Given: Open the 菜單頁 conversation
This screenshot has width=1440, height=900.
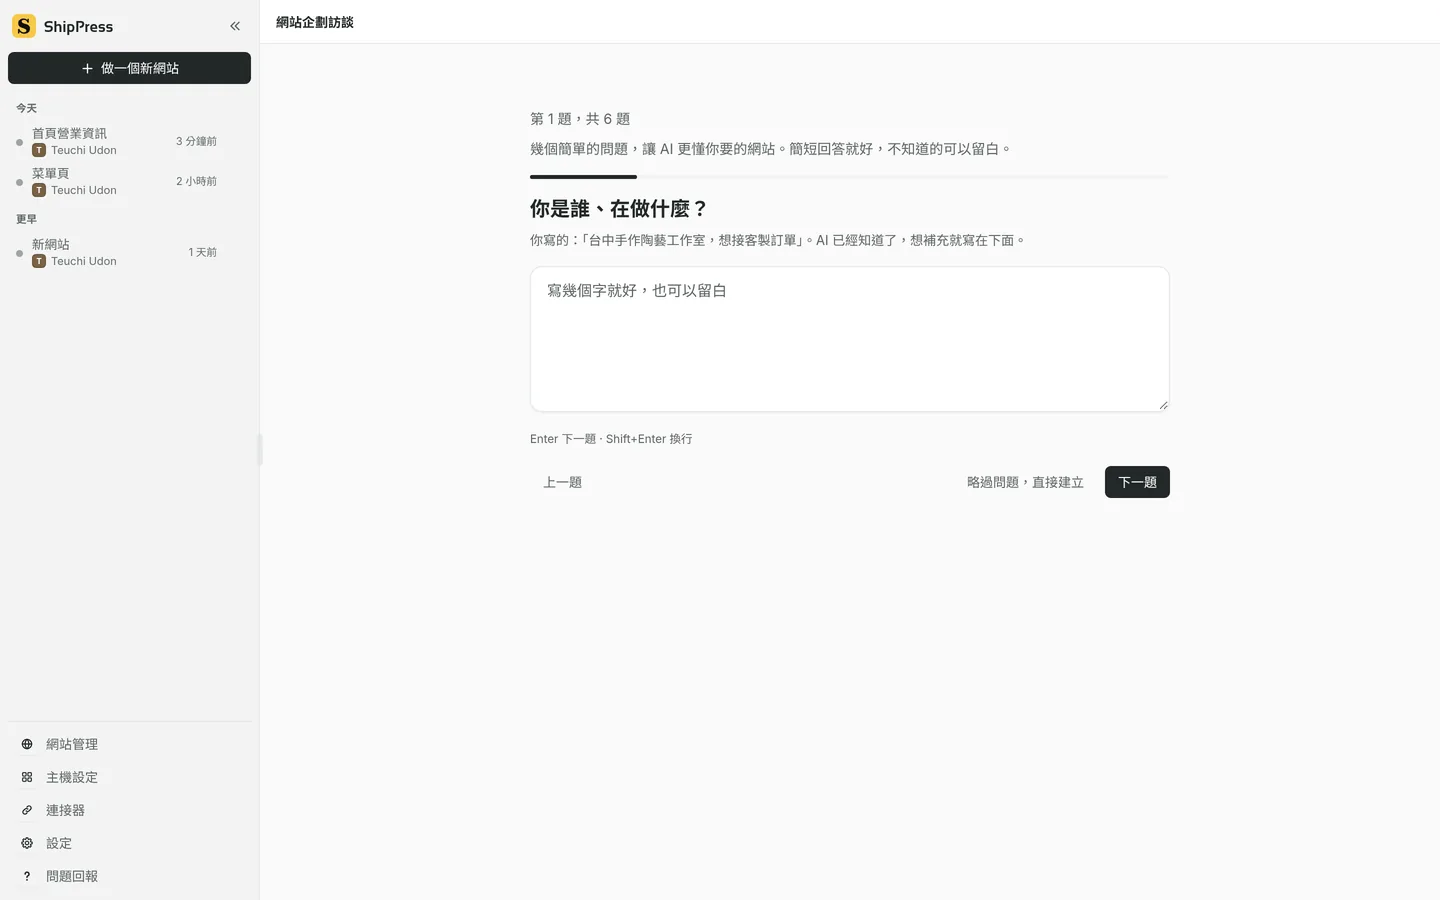Looking at the screenshot, I should coord(130,181).
